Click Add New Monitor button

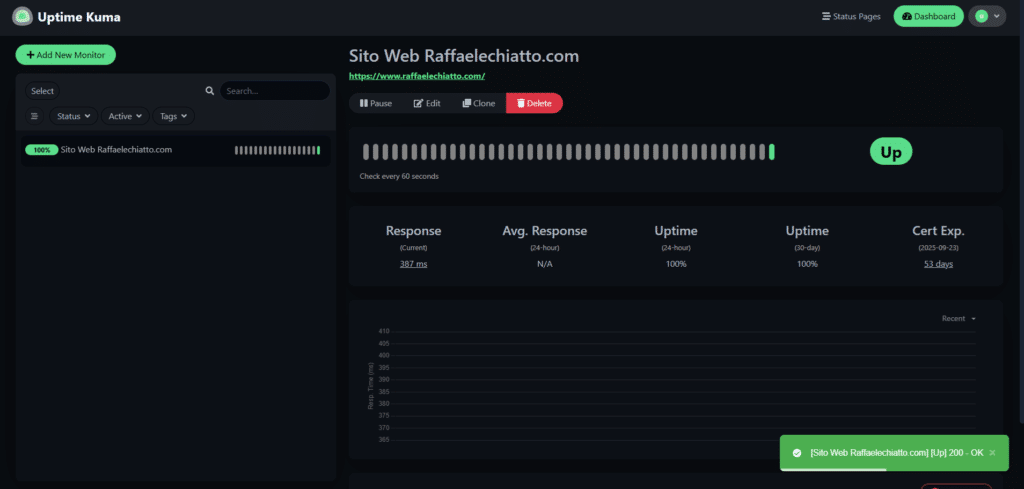click(65, 55)
